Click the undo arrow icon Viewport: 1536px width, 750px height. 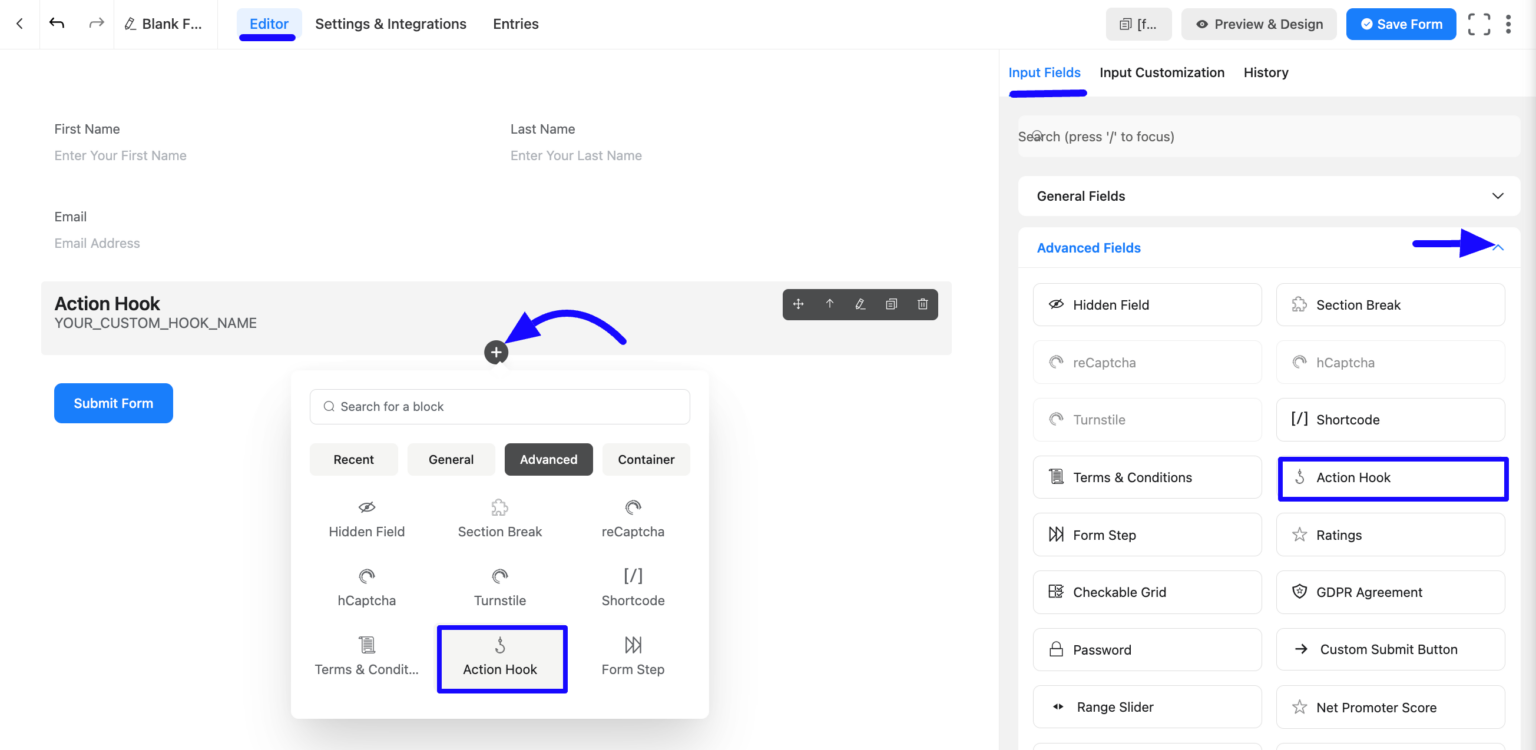[57, 23]
